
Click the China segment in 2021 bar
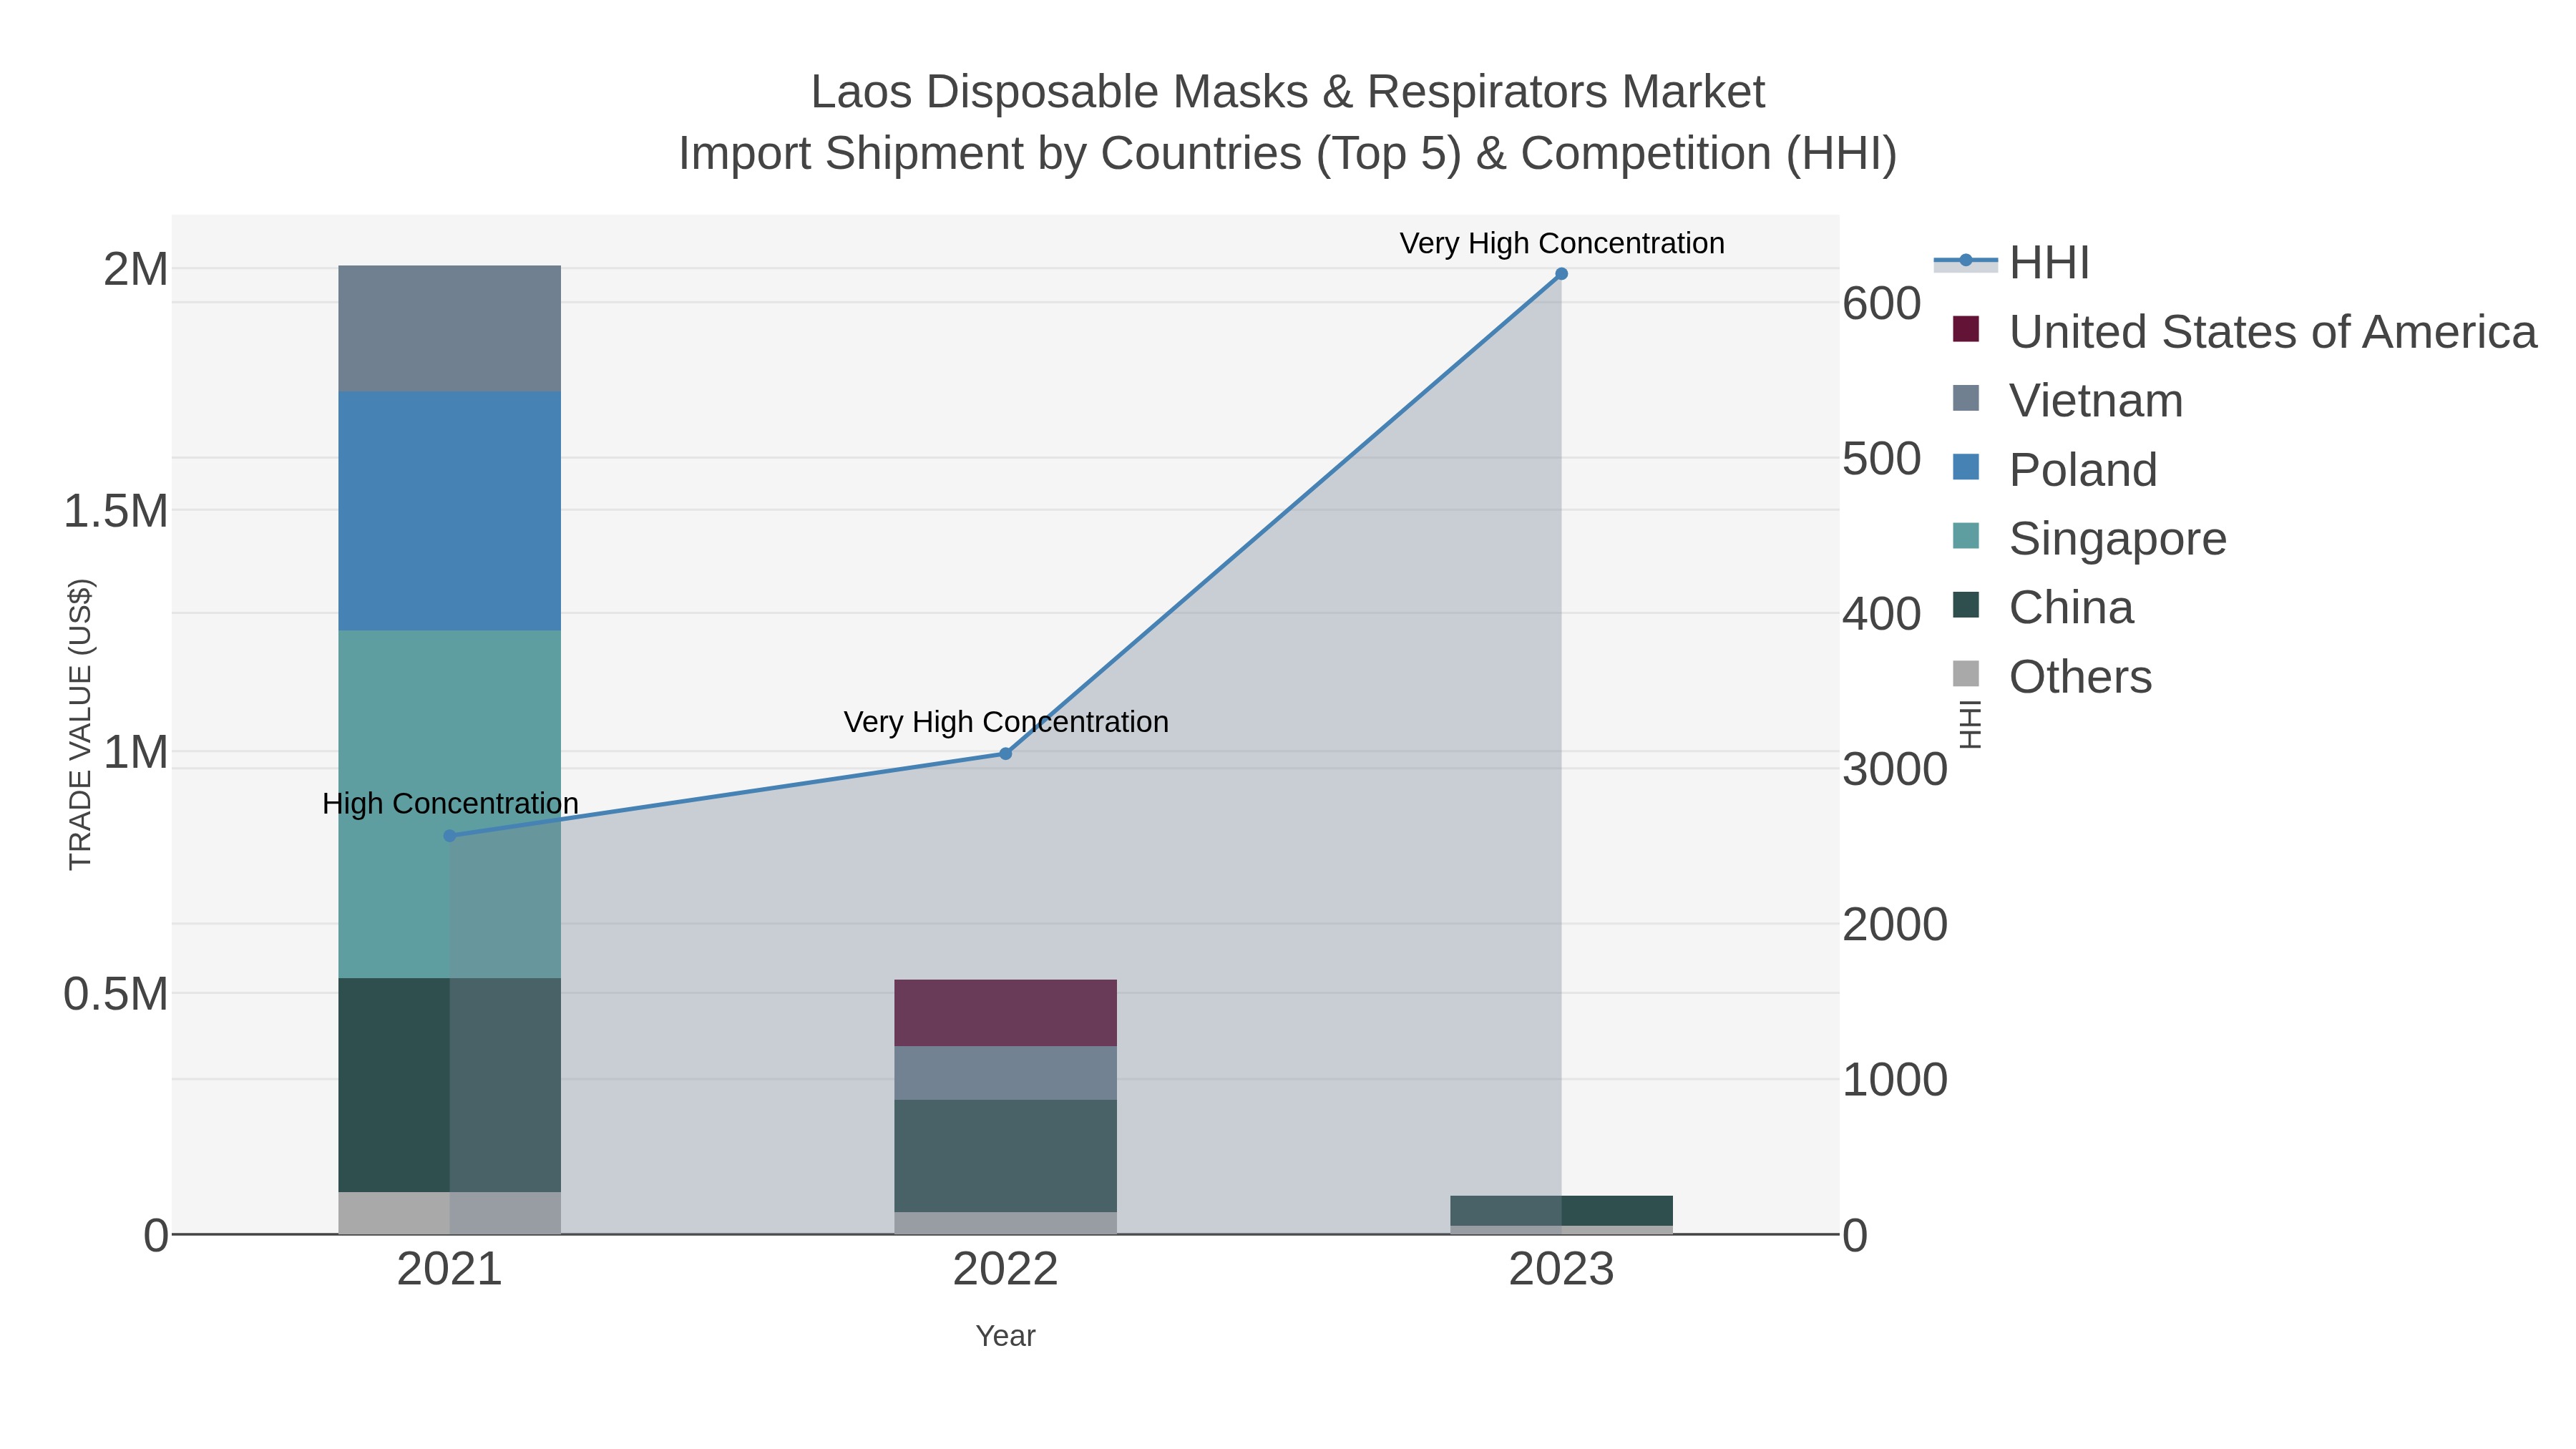click(450, 1085)
